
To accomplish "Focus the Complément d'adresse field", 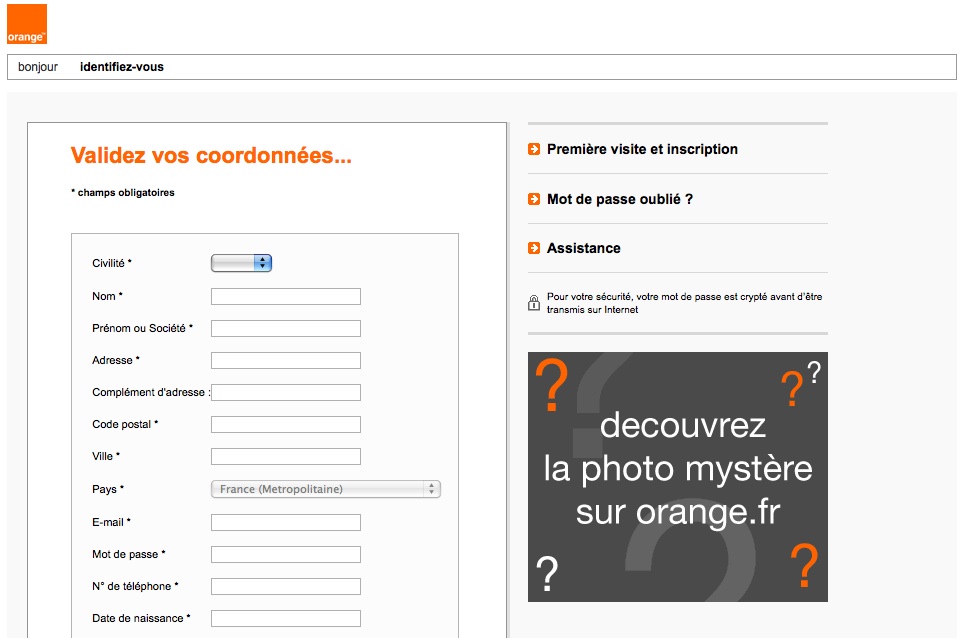I will click(x=286, y=392).
